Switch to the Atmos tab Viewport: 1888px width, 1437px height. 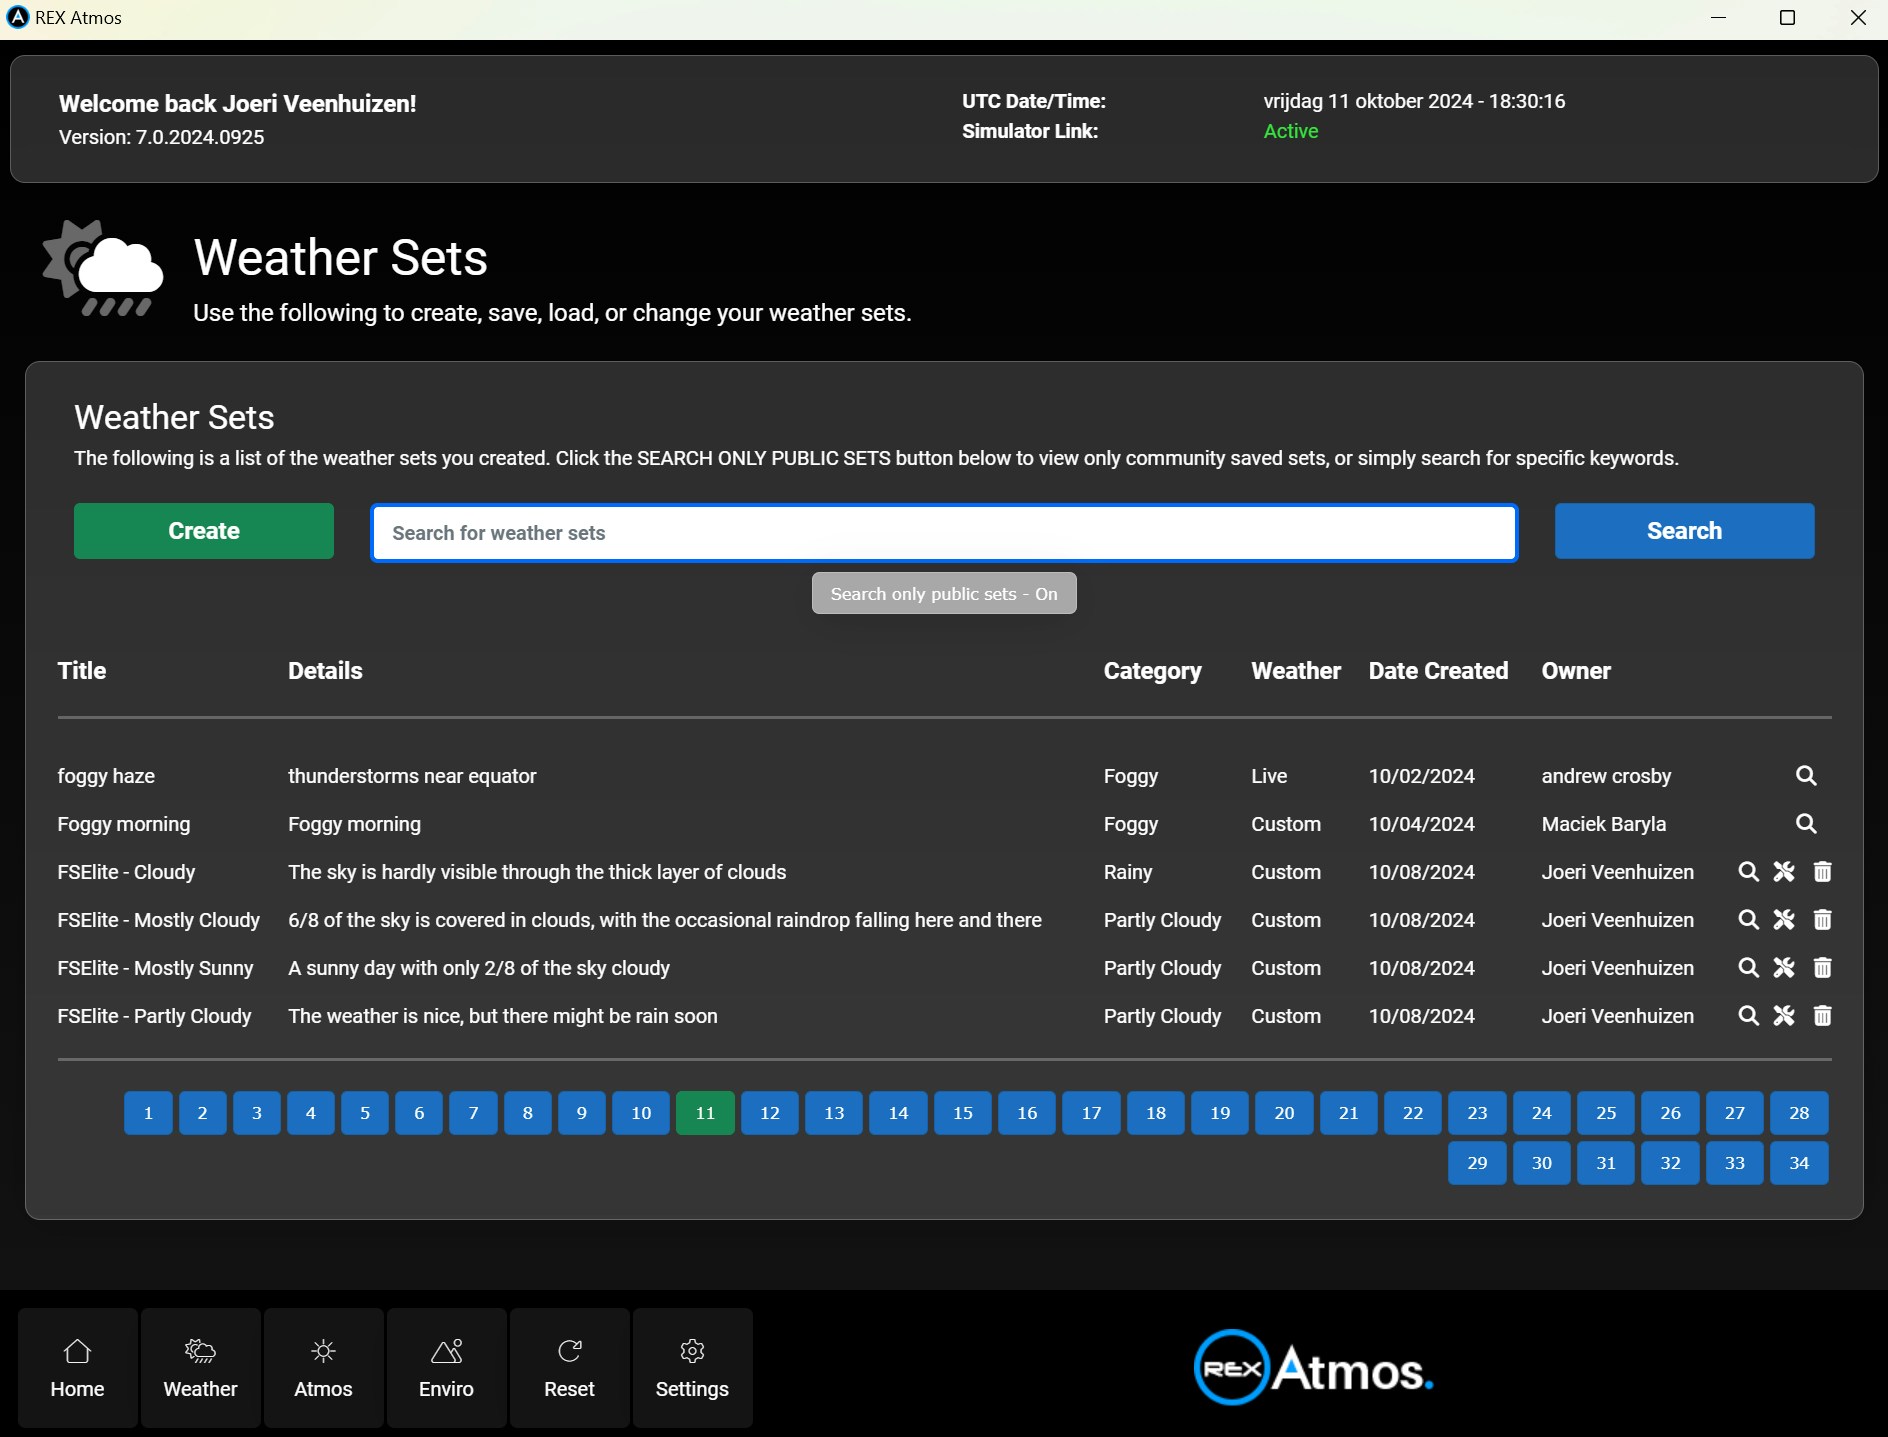pos(323,1368)
